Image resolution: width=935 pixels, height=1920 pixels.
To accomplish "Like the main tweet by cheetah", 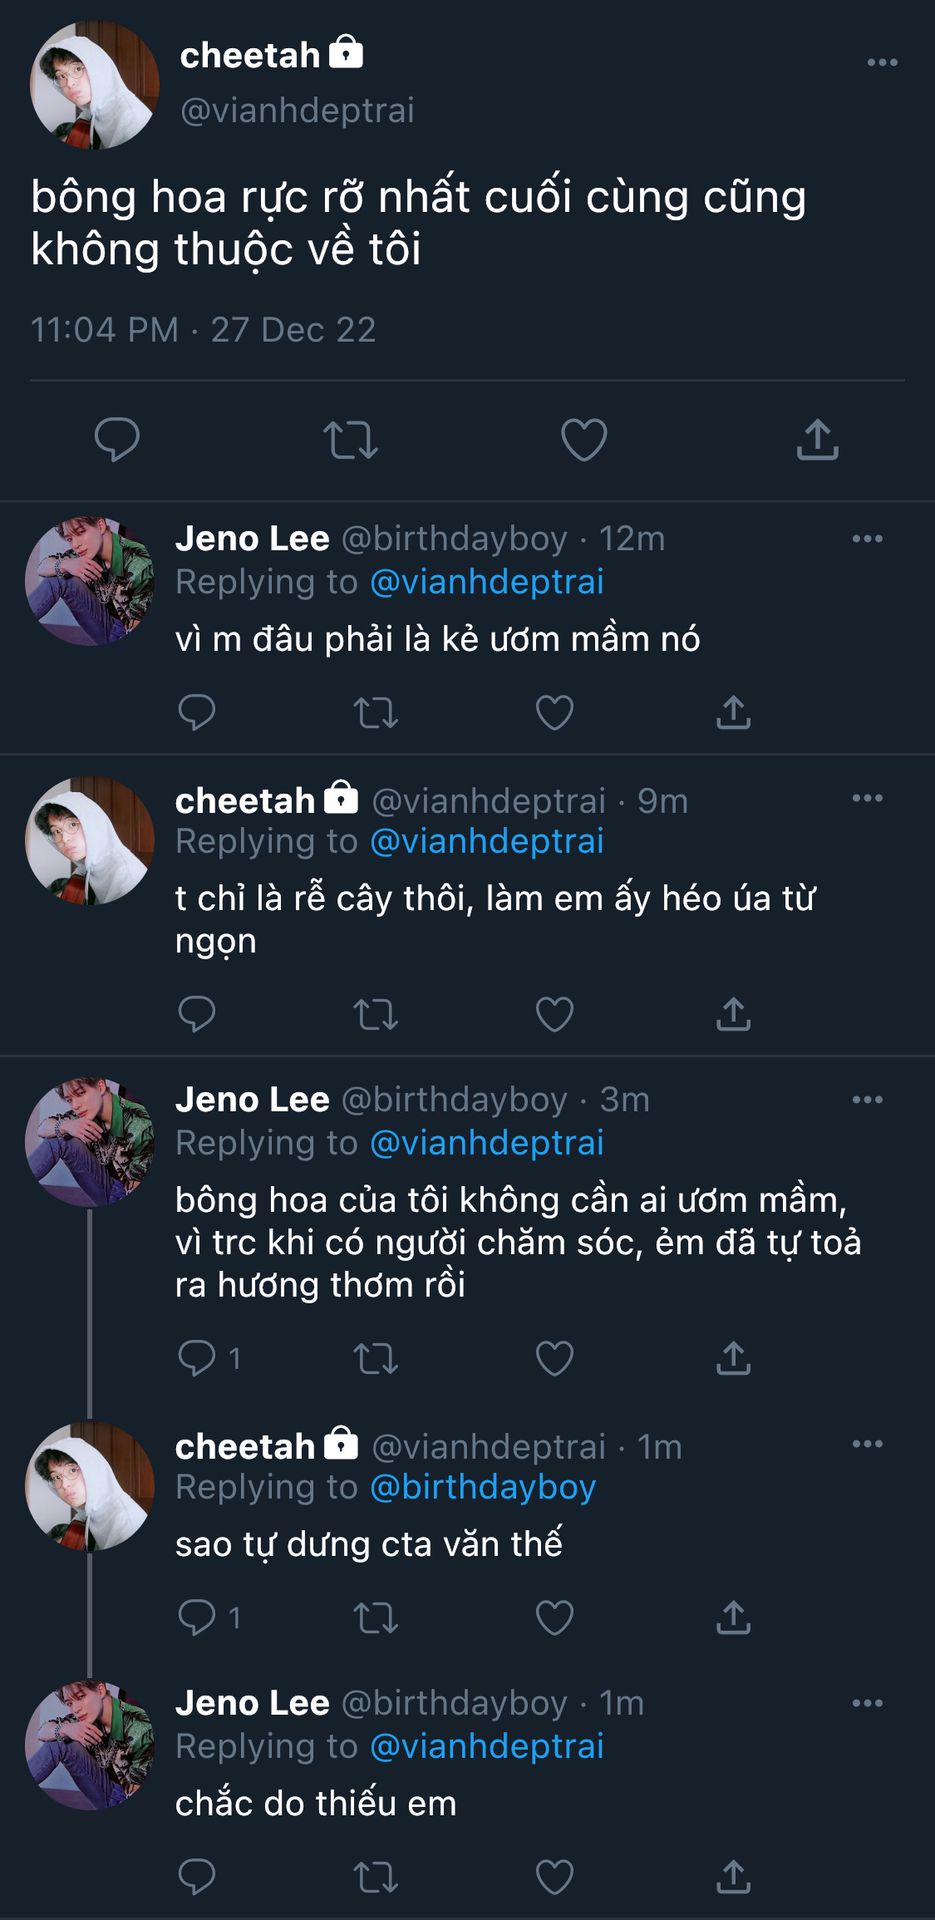I will [x=584, y=440].
